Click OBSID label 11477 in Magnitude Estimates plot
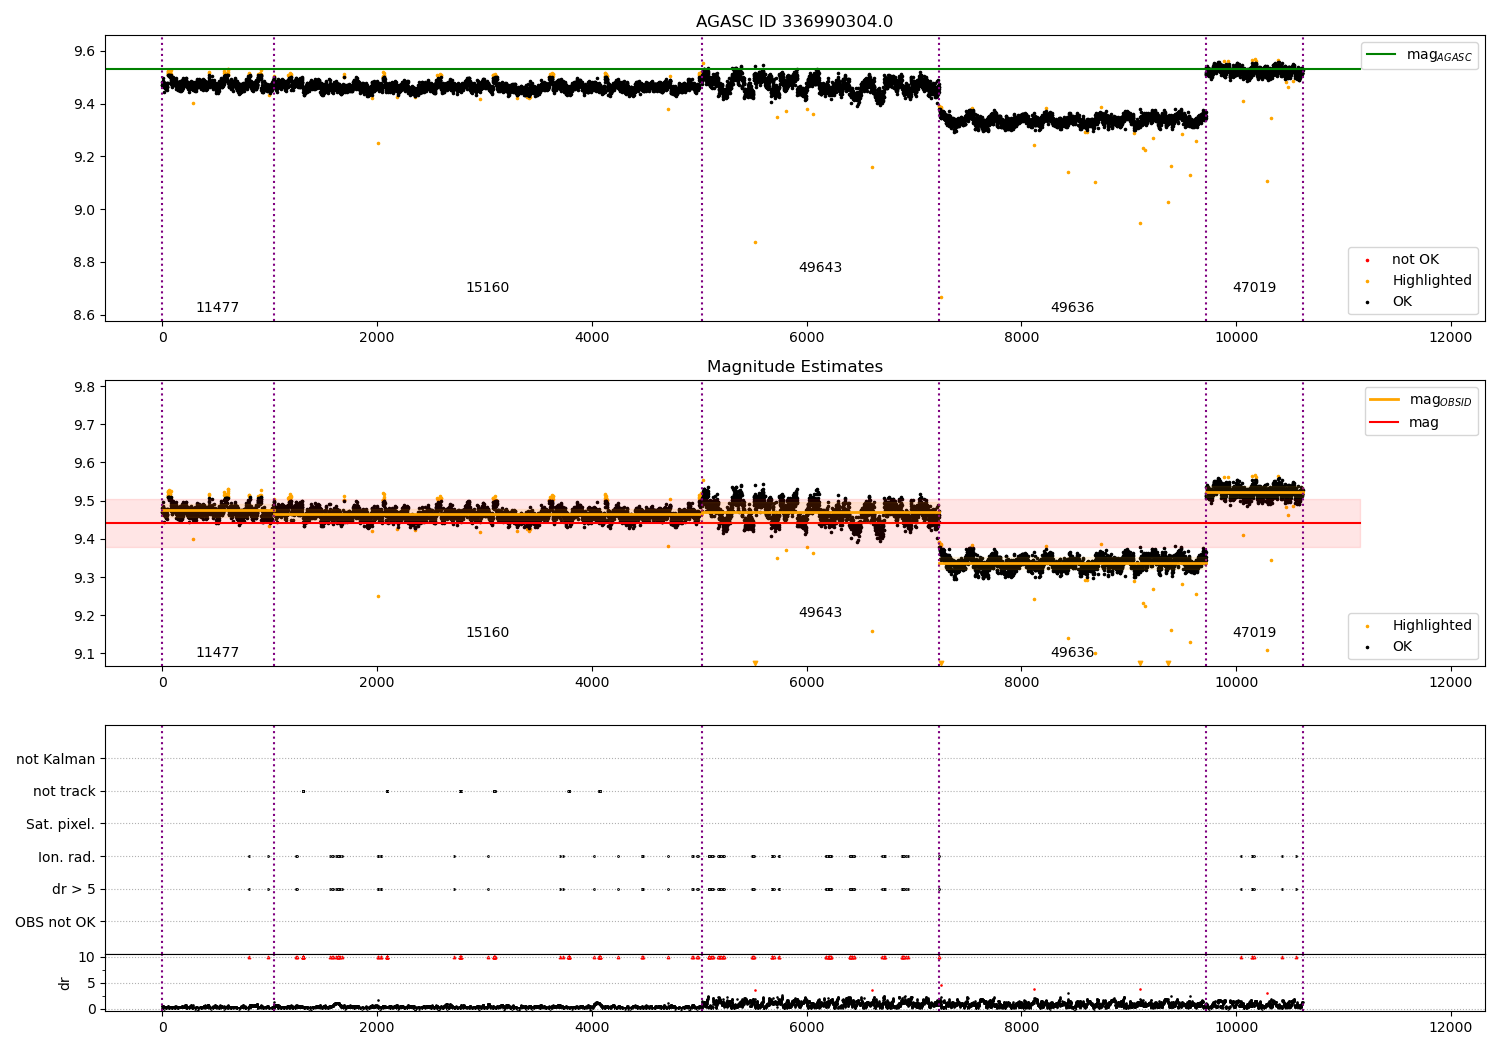The width and height of the screenshot is (1500, 1050). [217, 653]
